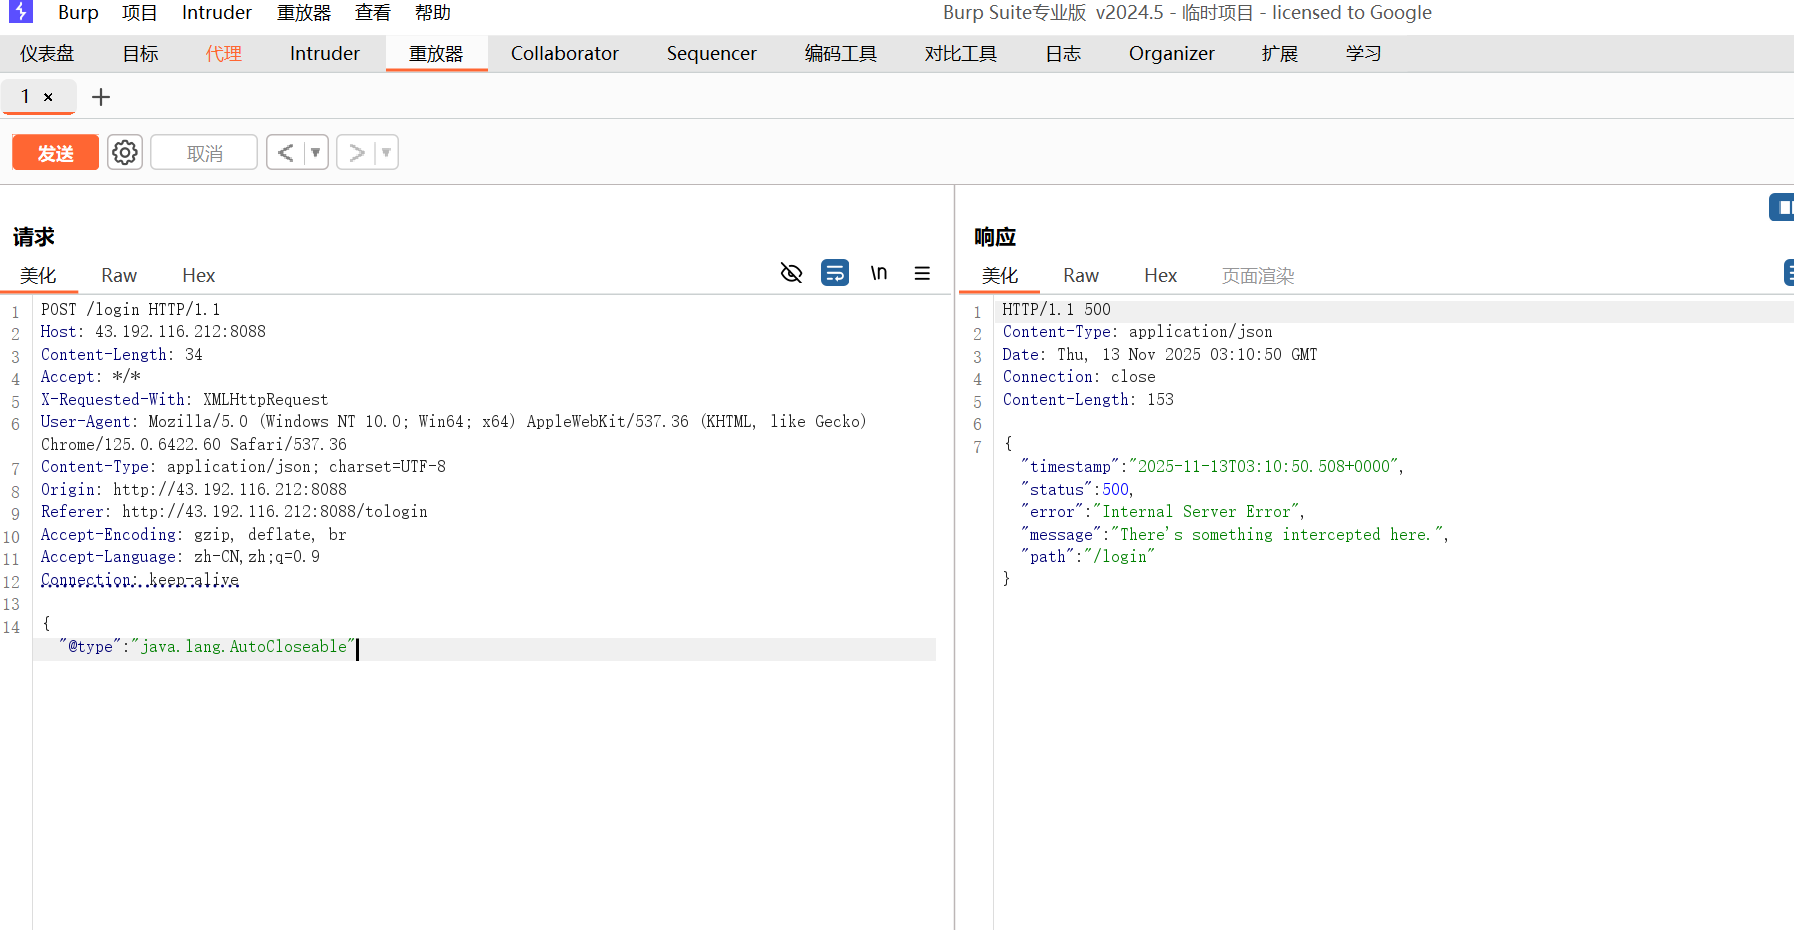Open the 学习 tab
This screenshot has width=1794, height=930.
click(x=1364, y=53)
